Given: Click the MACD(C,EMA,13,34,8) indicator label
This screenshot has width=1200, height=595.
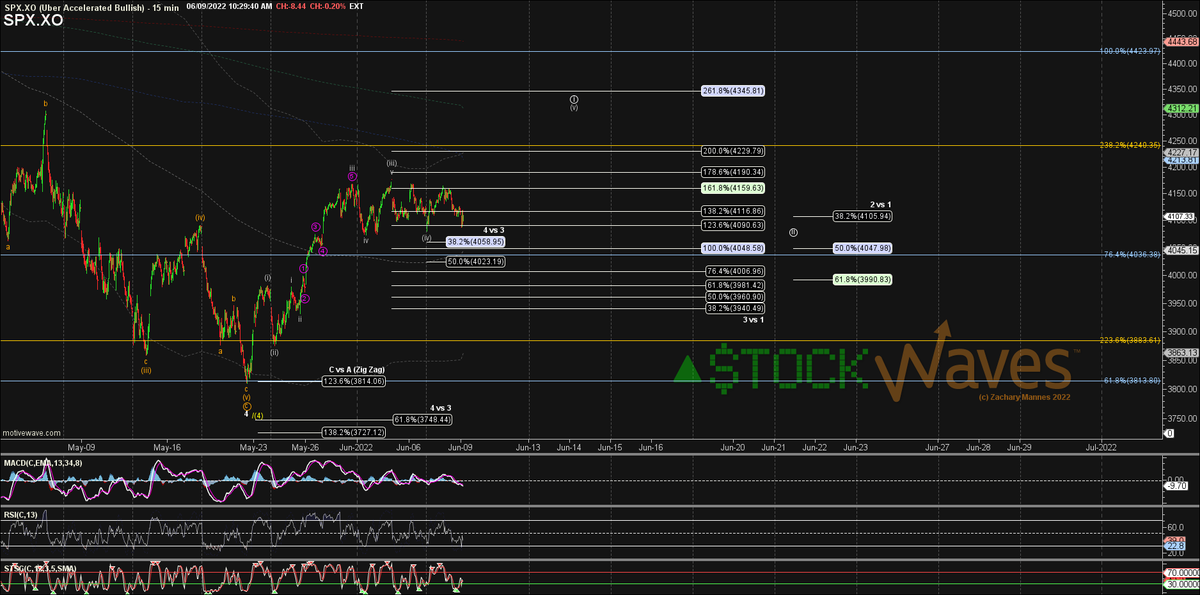Looking at the screenshot, I should [x=43, y=463].
